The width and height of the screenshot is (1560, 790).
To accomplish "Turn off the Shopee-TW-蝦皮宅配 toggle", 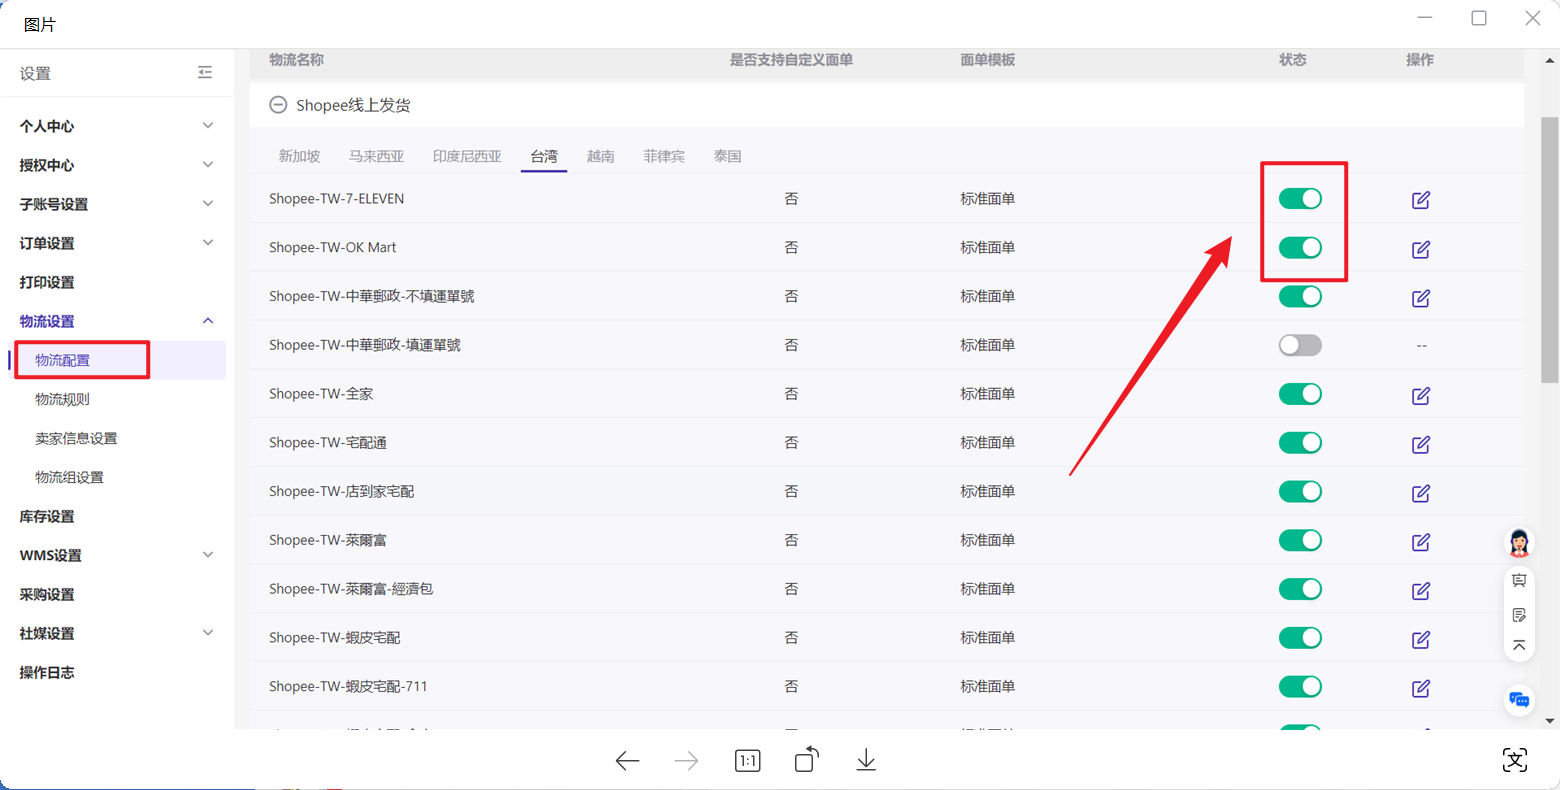I will click(x=1300, y=637).
